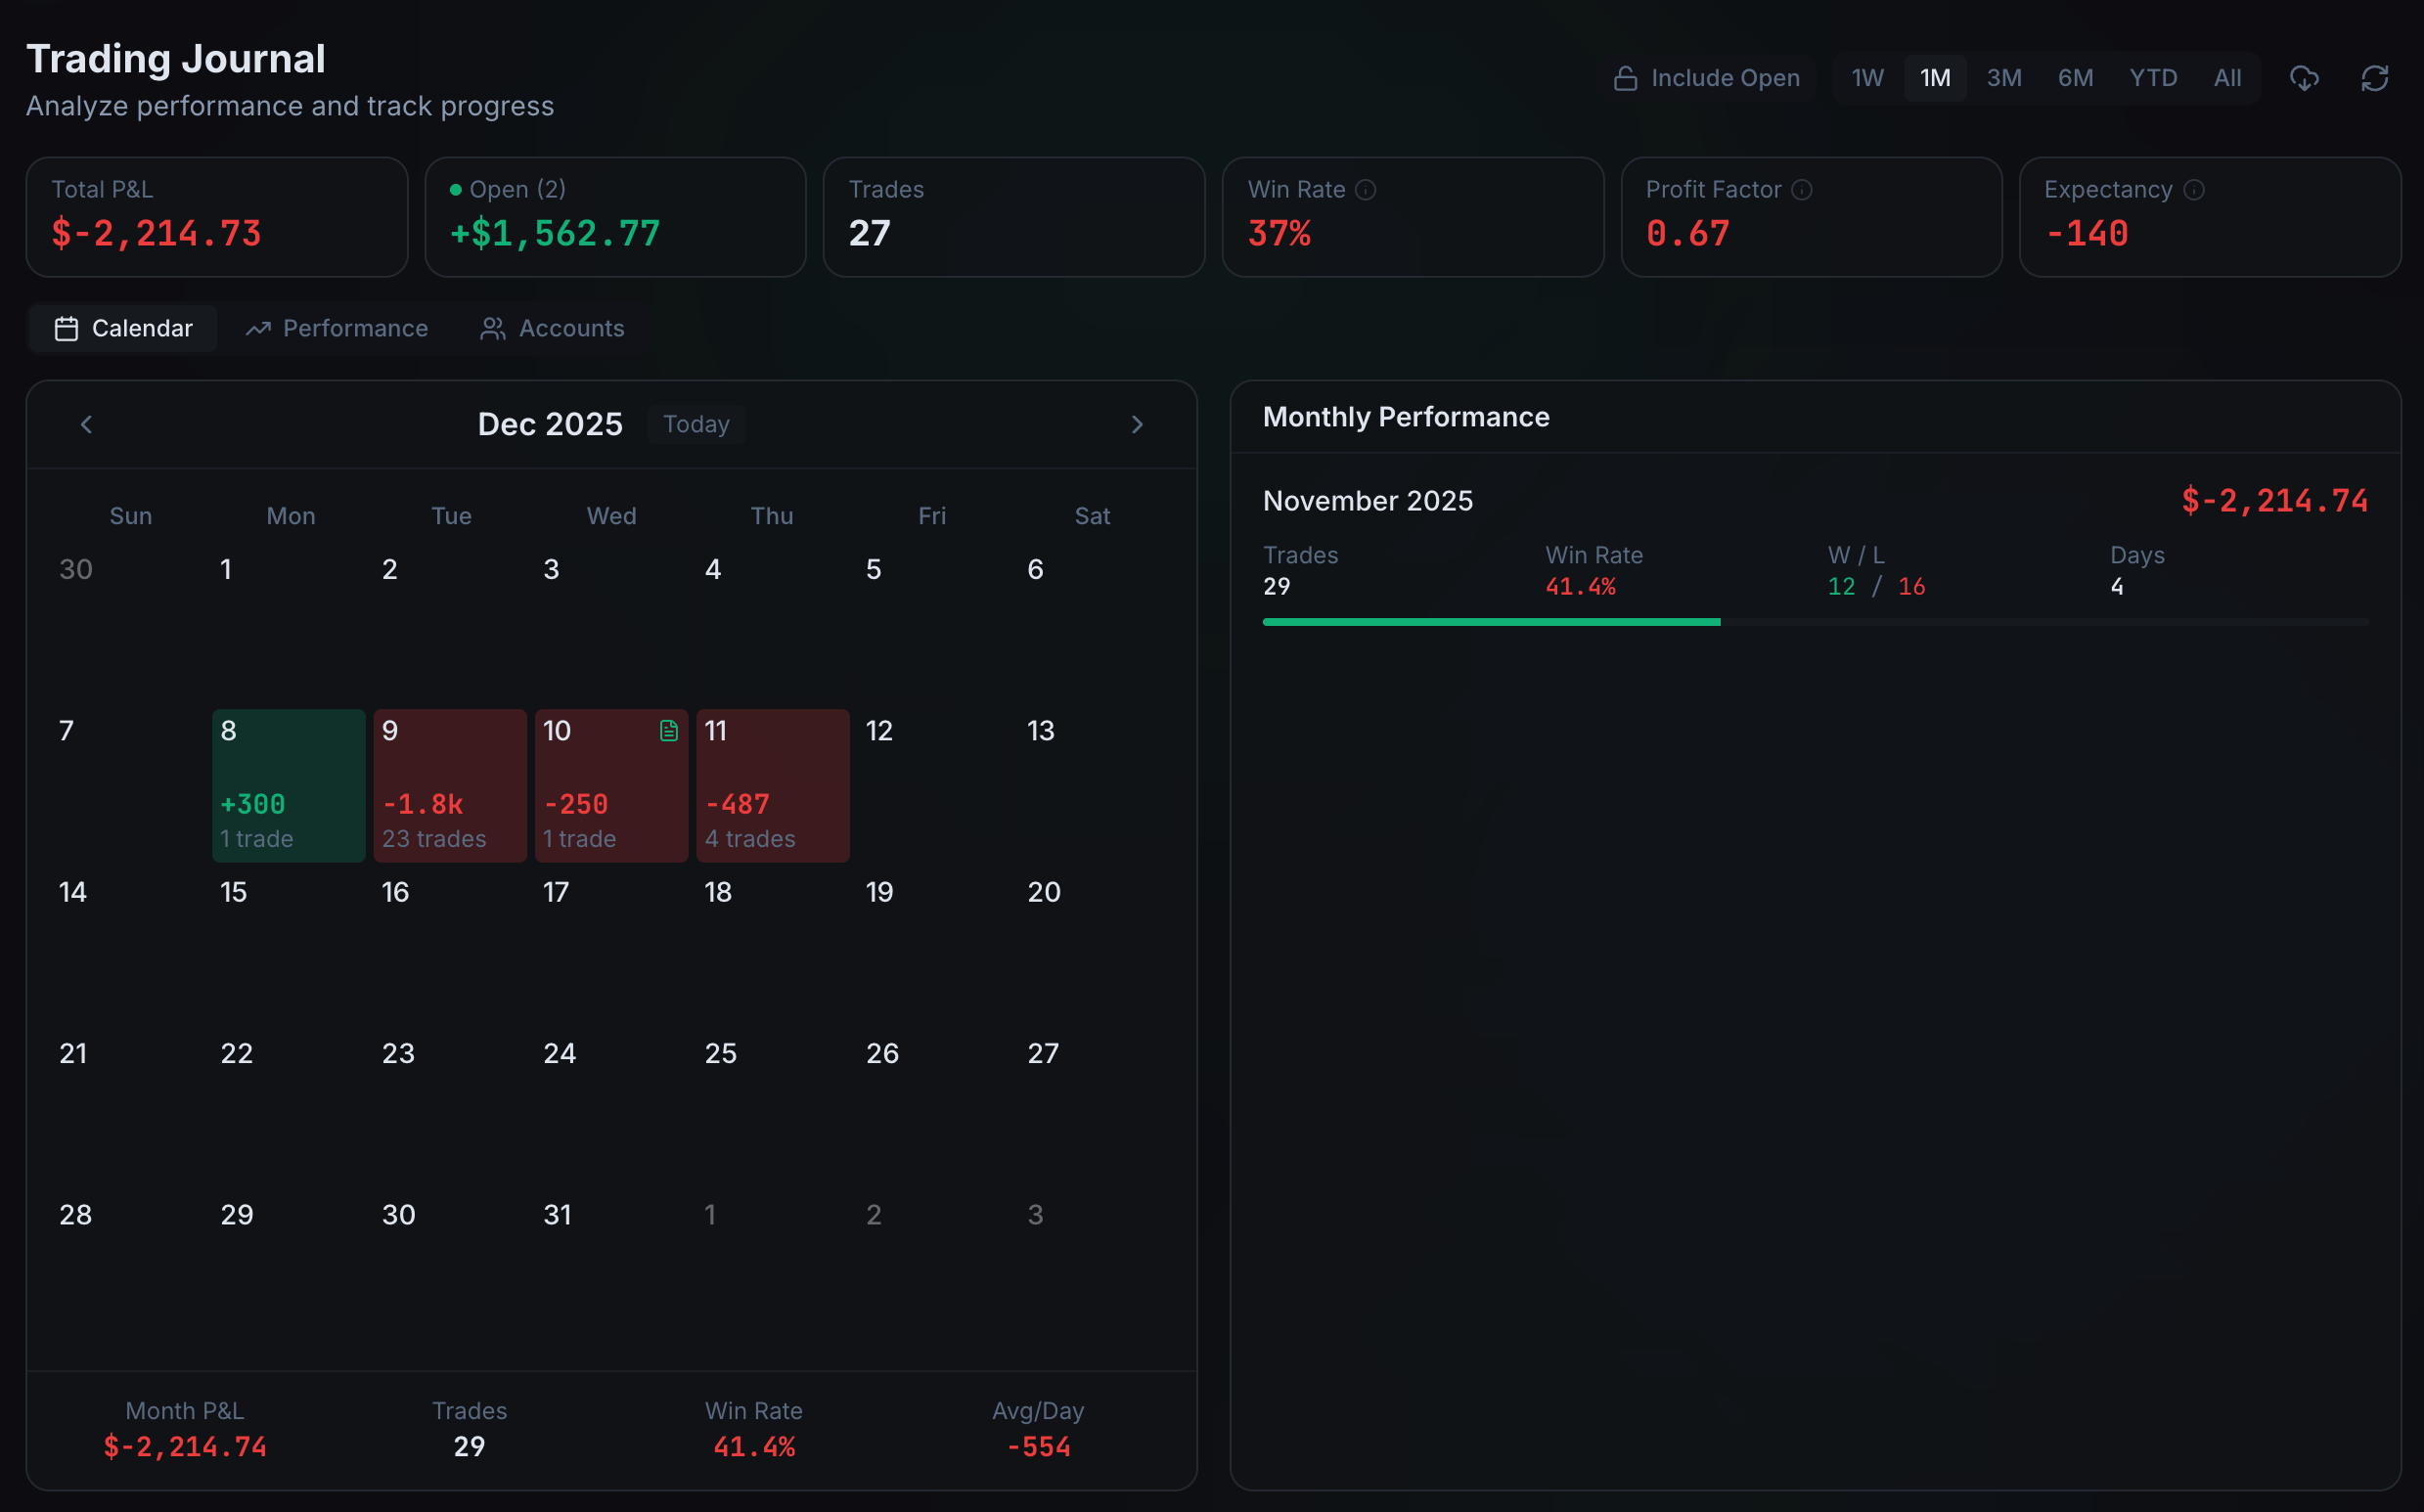Image resolution: width=2424 pixels, height=1512 pixels.
Task: Go to the previous month with the left chevron
Action: click(x=86, y=424)
